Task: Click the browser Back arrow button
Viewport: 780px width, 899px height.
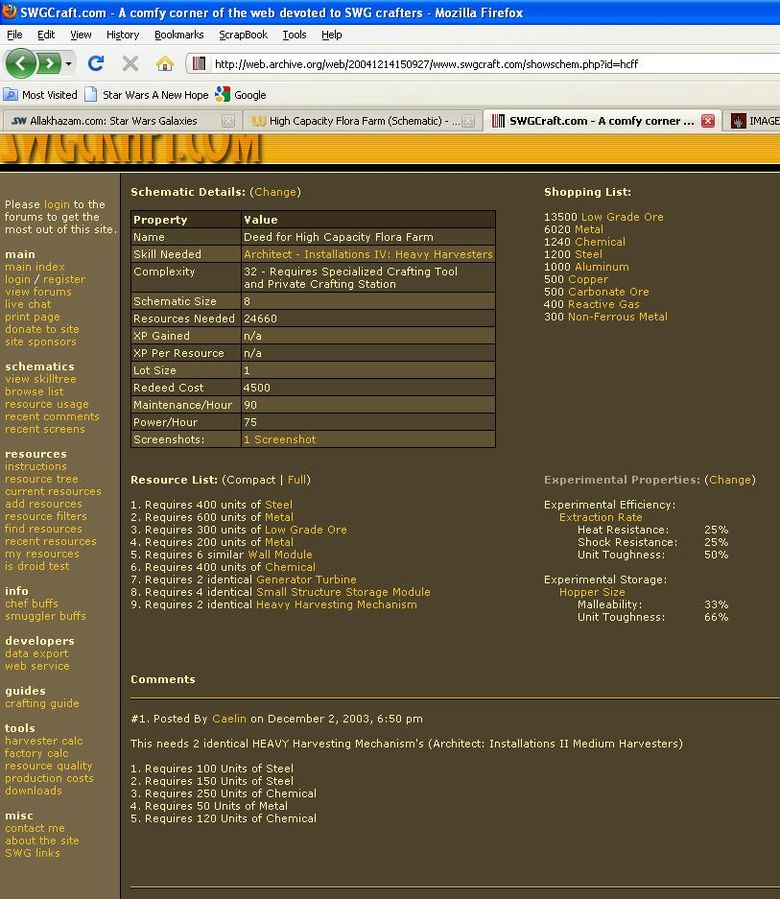Action: 20,63
